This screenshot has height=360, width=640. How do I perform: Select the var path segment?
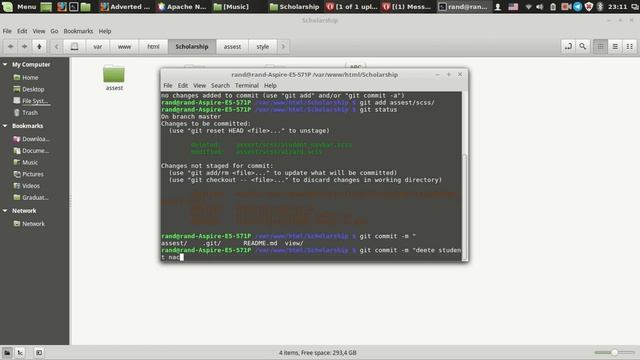pyautogui.click(x=98, y=47)
